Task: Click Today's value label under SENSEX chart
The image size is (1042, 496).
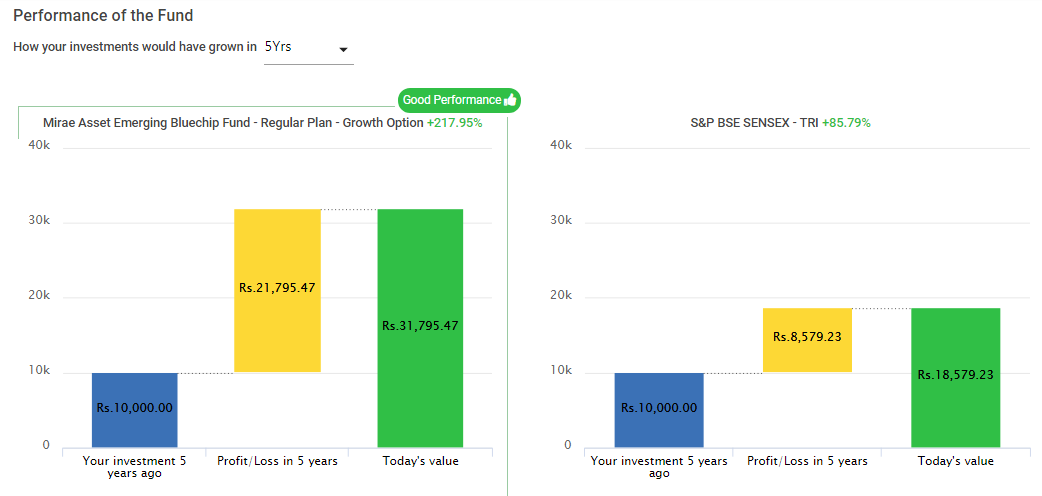Action: tap(955, 461)
